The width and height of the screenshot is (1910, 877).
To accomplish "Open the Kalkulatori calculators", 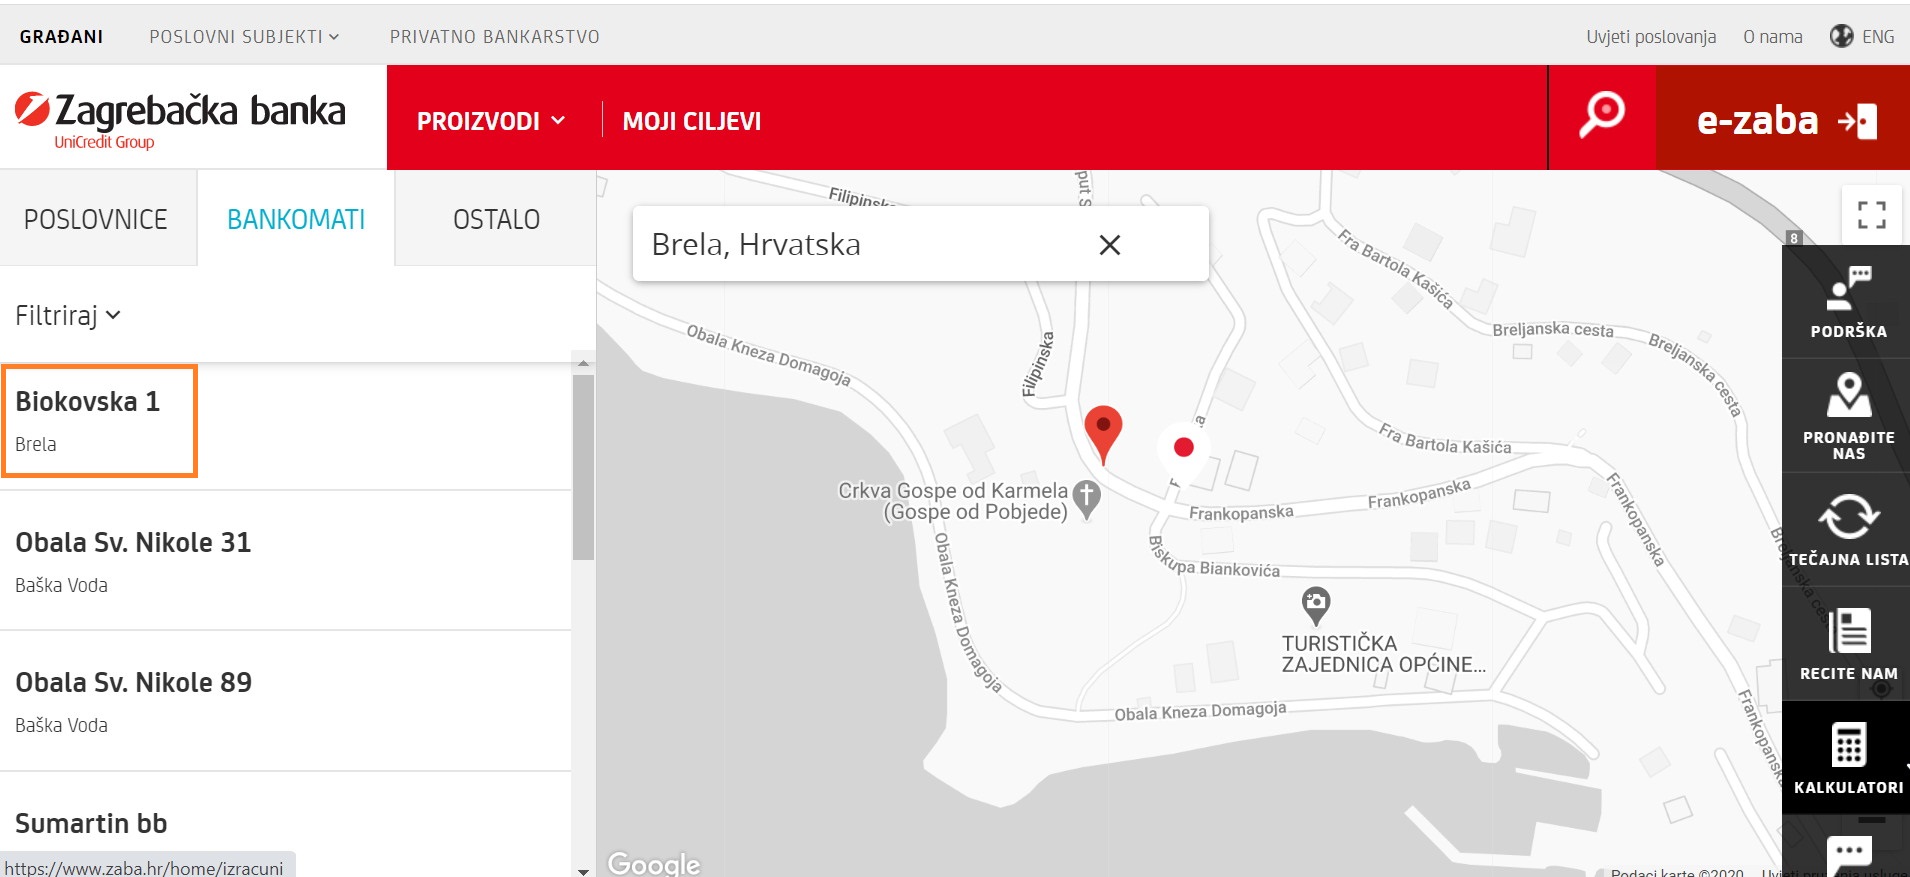I will click(1847, 758).
